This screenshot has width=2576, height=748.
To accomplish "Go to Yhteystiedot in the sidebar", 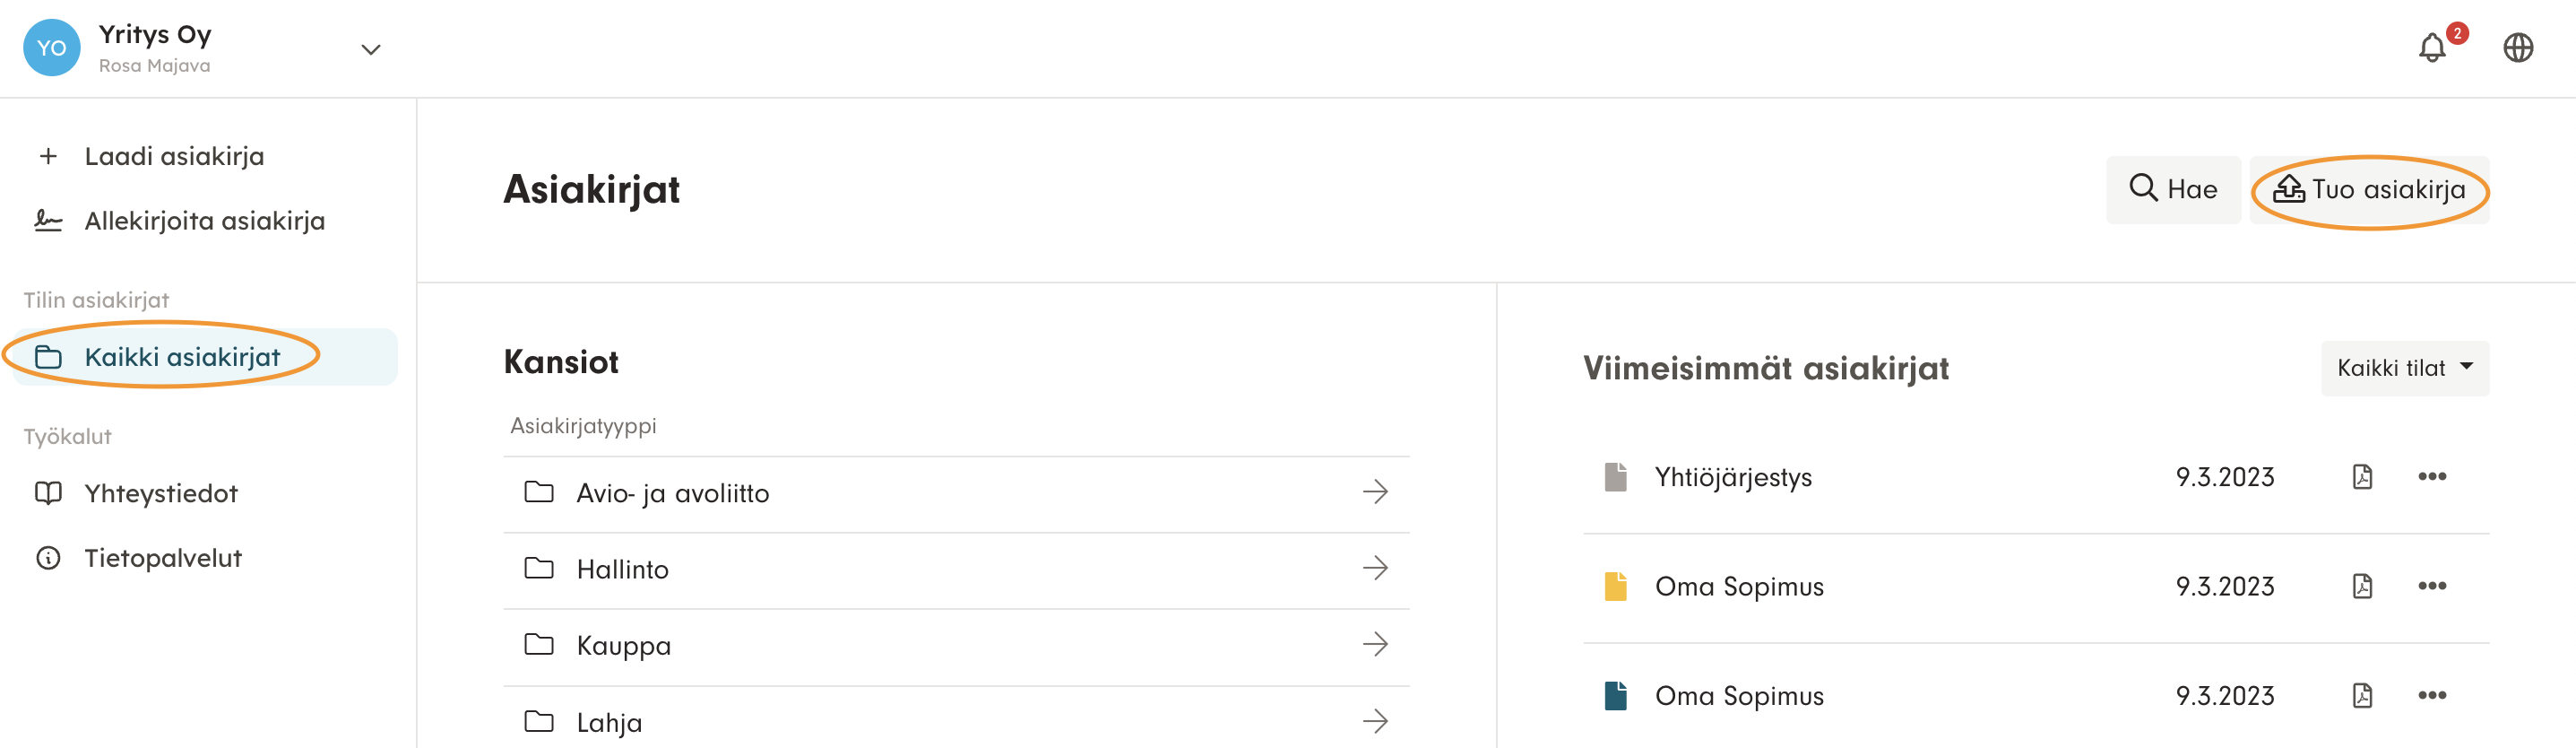I will (x=161, y=493).
